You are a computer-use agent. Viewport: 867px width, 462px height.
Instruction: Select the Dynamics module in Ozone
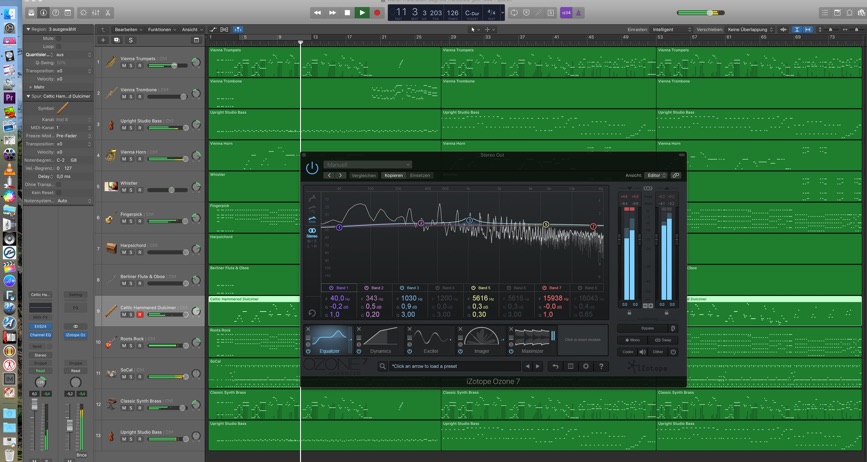pyautogui.click(x=380, y=340)
